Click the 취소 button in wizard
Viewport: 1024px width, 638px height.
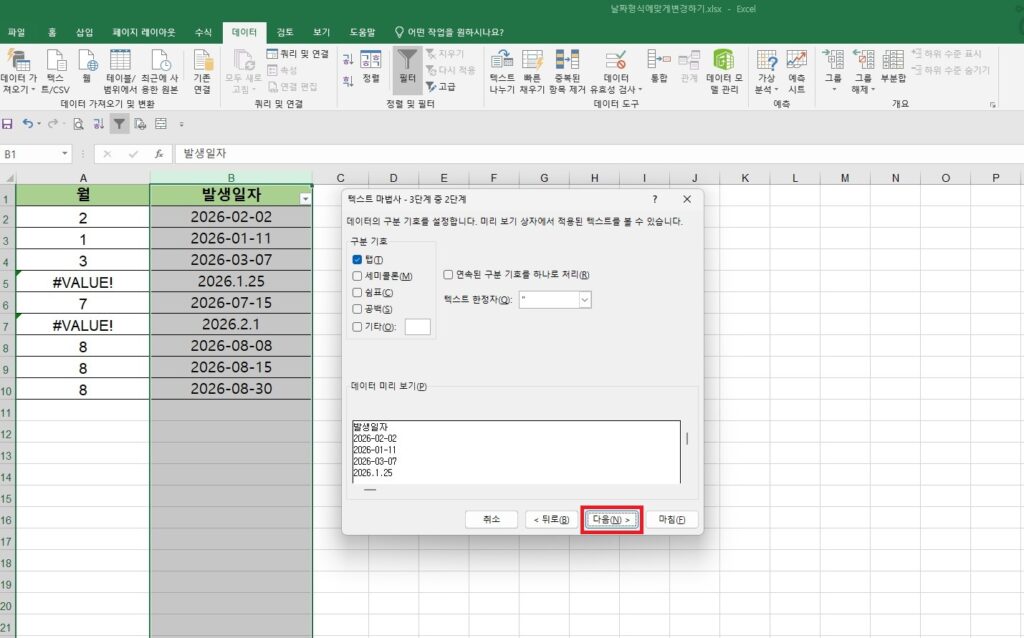491,519
